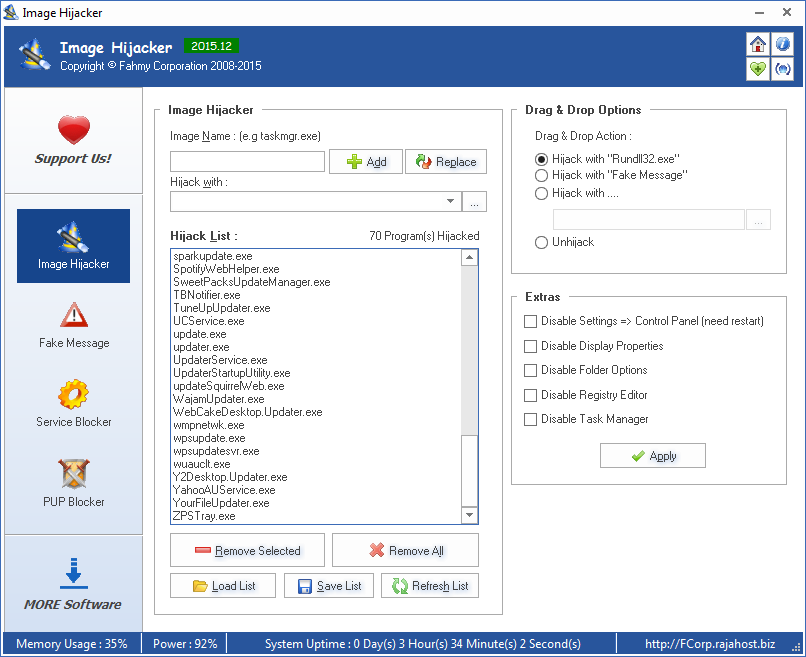Click Remove Selected button
Image resolution: width=806 pixels, height=657 pixels.
(247, 550)
